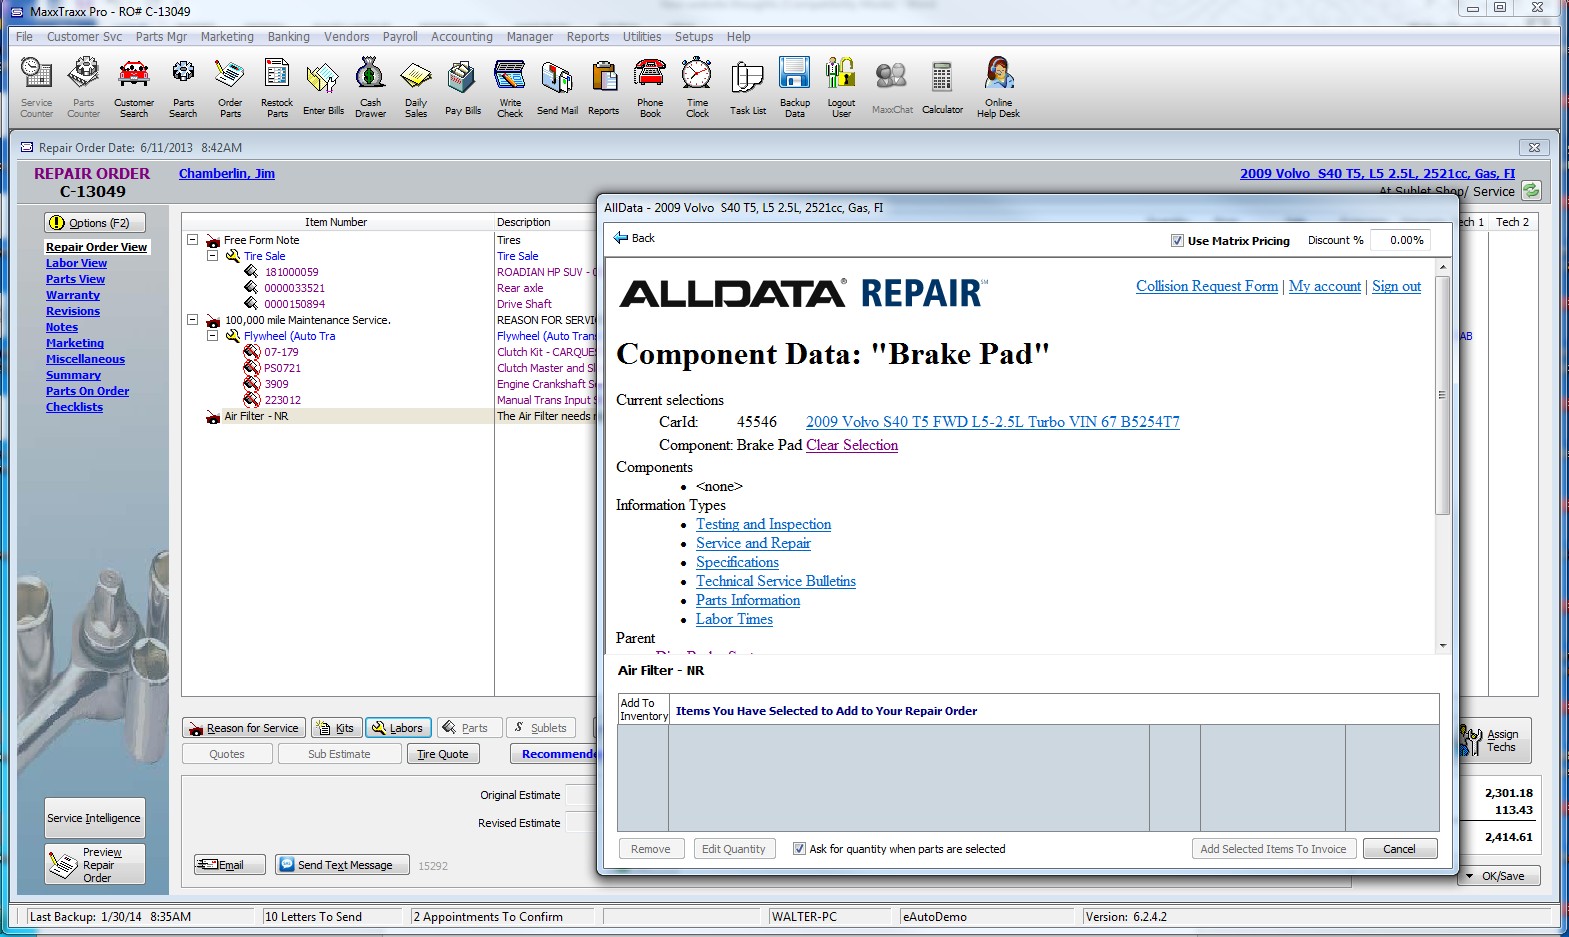The height and width of the screenshot is (937, 1569).
Task: Click the Tire Quote button
Action: point(443,754)
